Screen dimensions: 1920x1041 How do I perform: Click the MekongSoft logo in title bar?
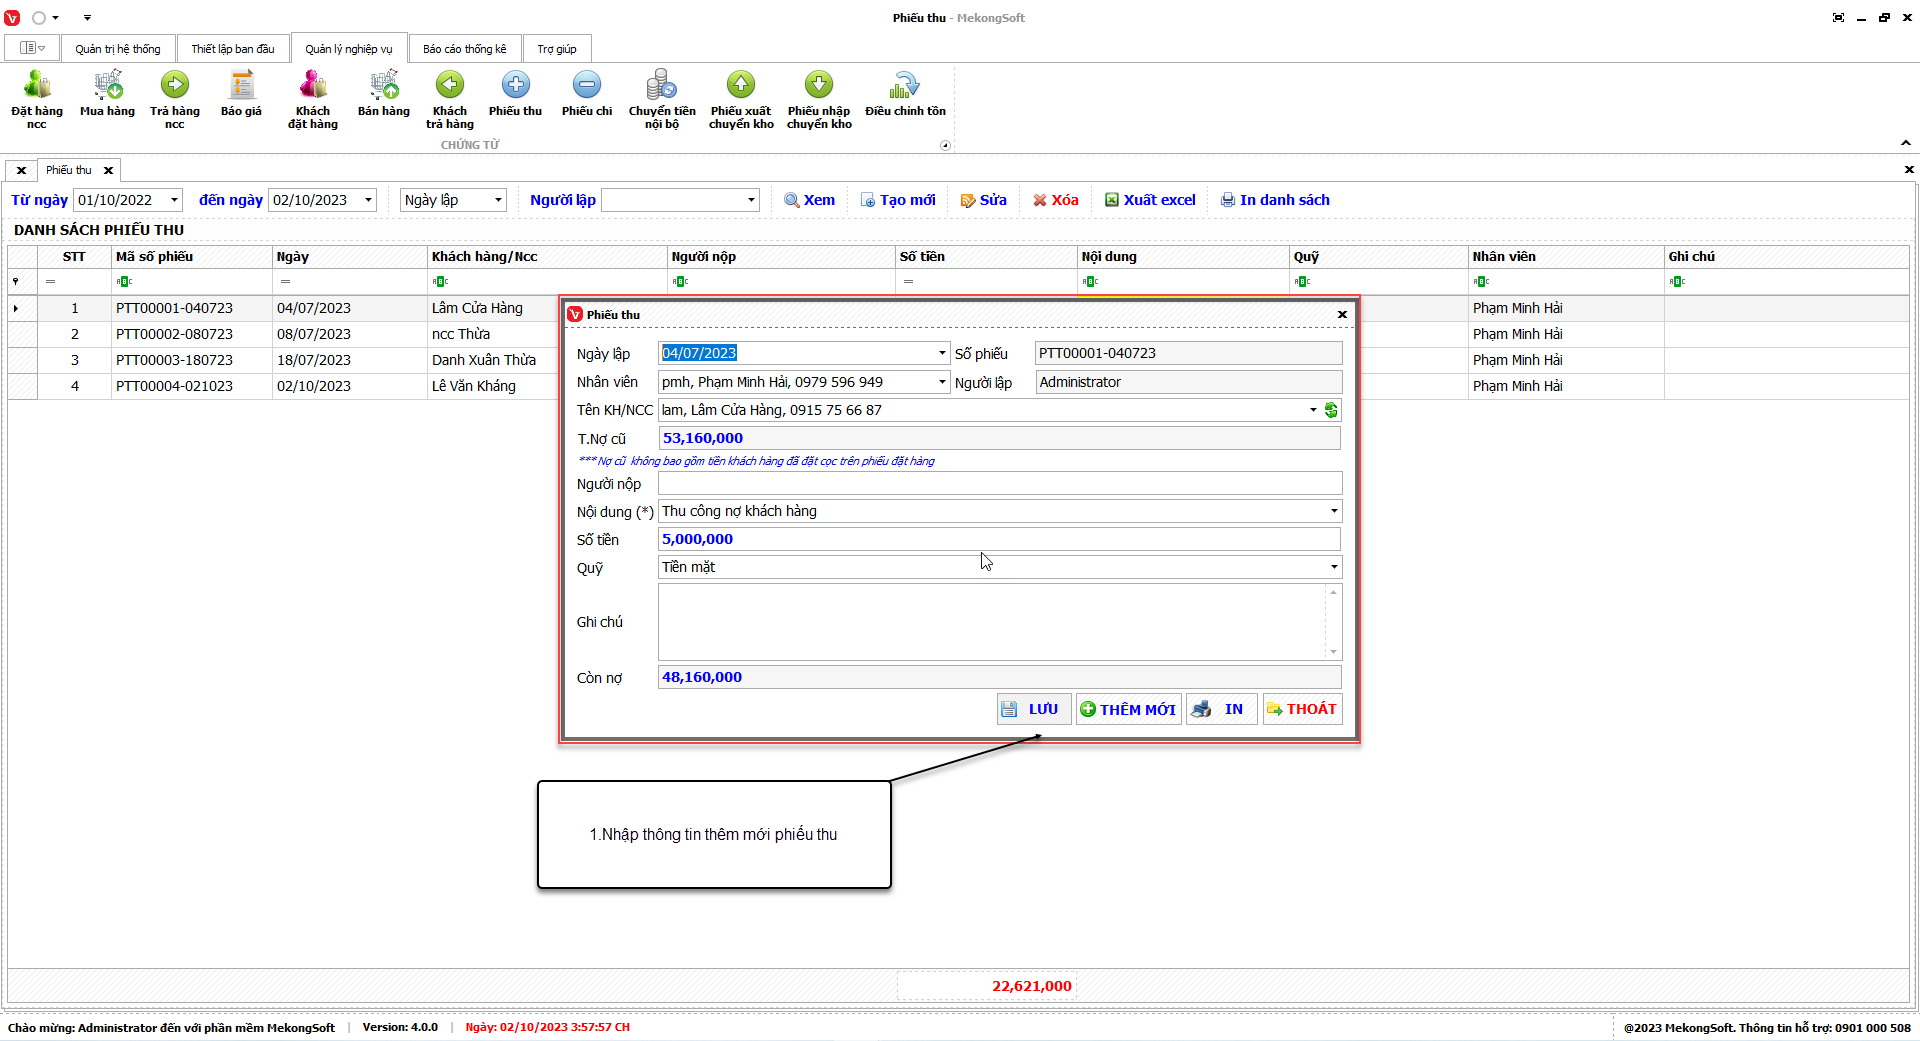click(12, 18)
